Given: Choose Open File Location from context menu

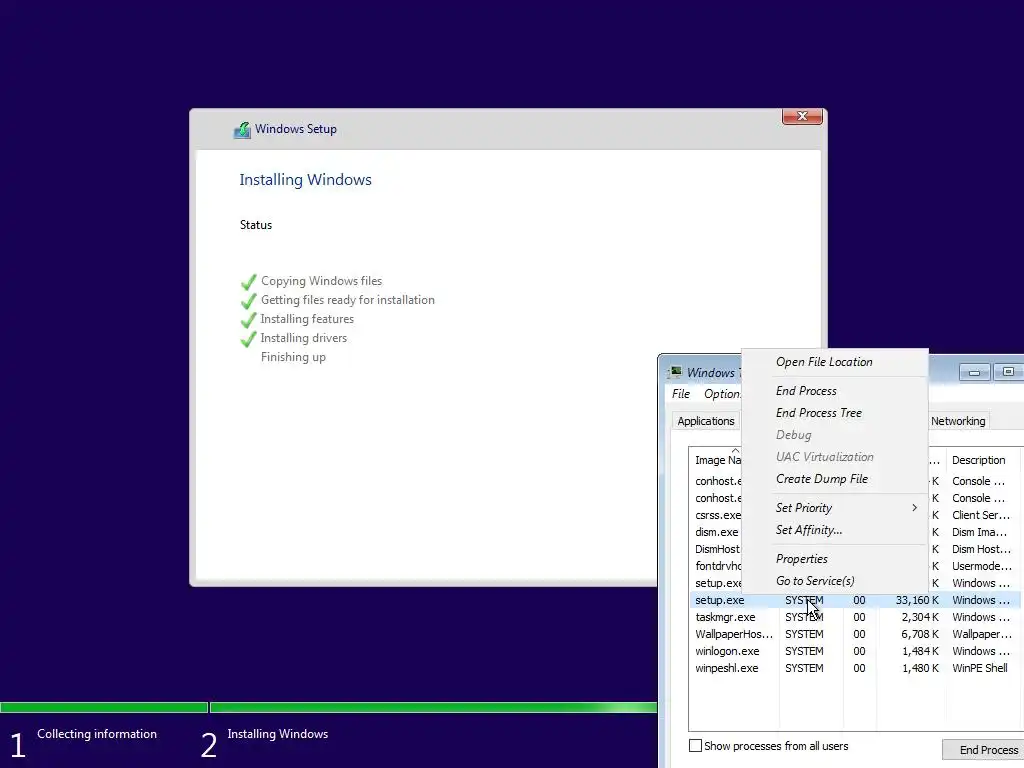Looking at the screenshot, I should pyautogui.click(x=824, y=362).
